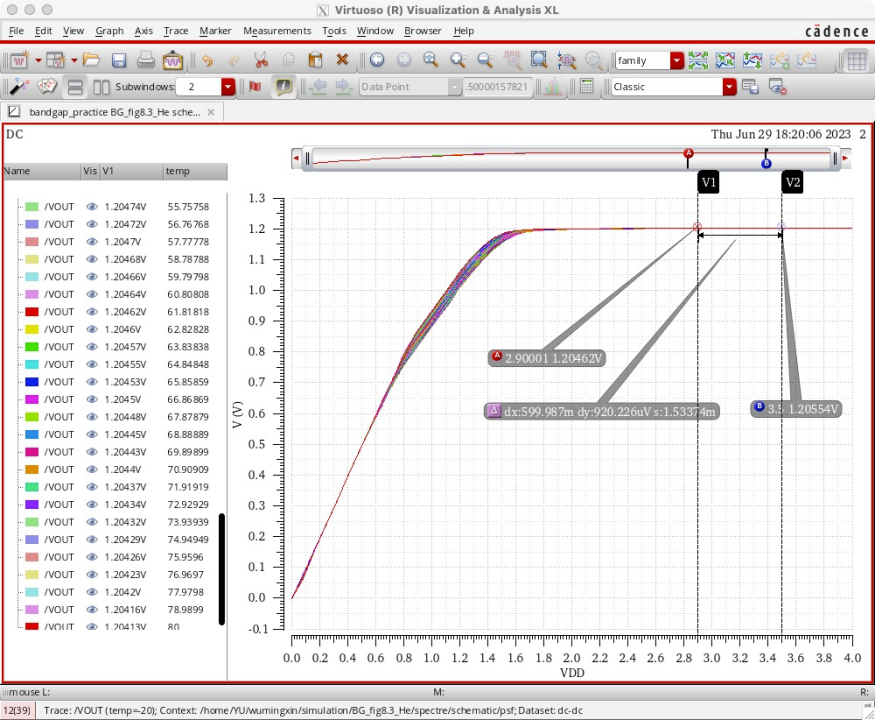Open the Subwindows count dropdown
875x720 pixels.
[228, 87]
